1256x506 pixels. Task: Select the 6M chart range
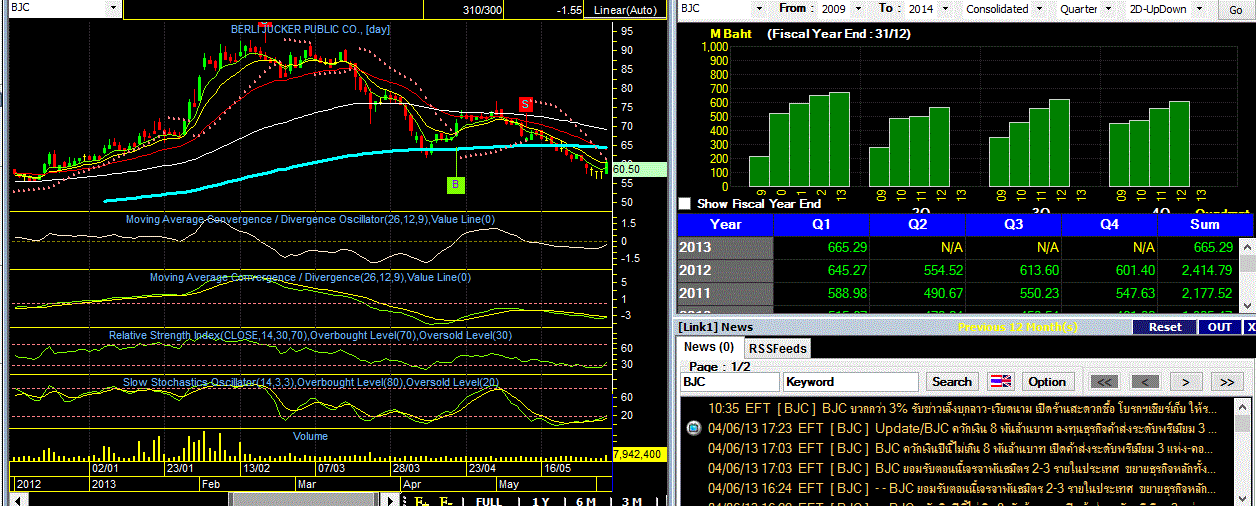[x=586, y=501]
